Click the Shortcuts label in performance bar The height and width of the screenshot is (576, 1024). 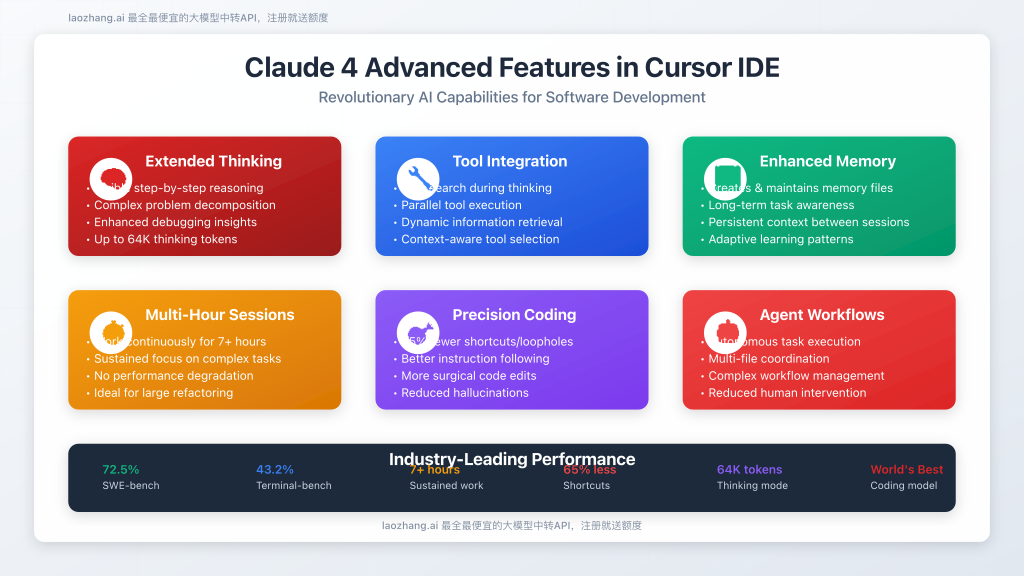[x=586, y=485]
